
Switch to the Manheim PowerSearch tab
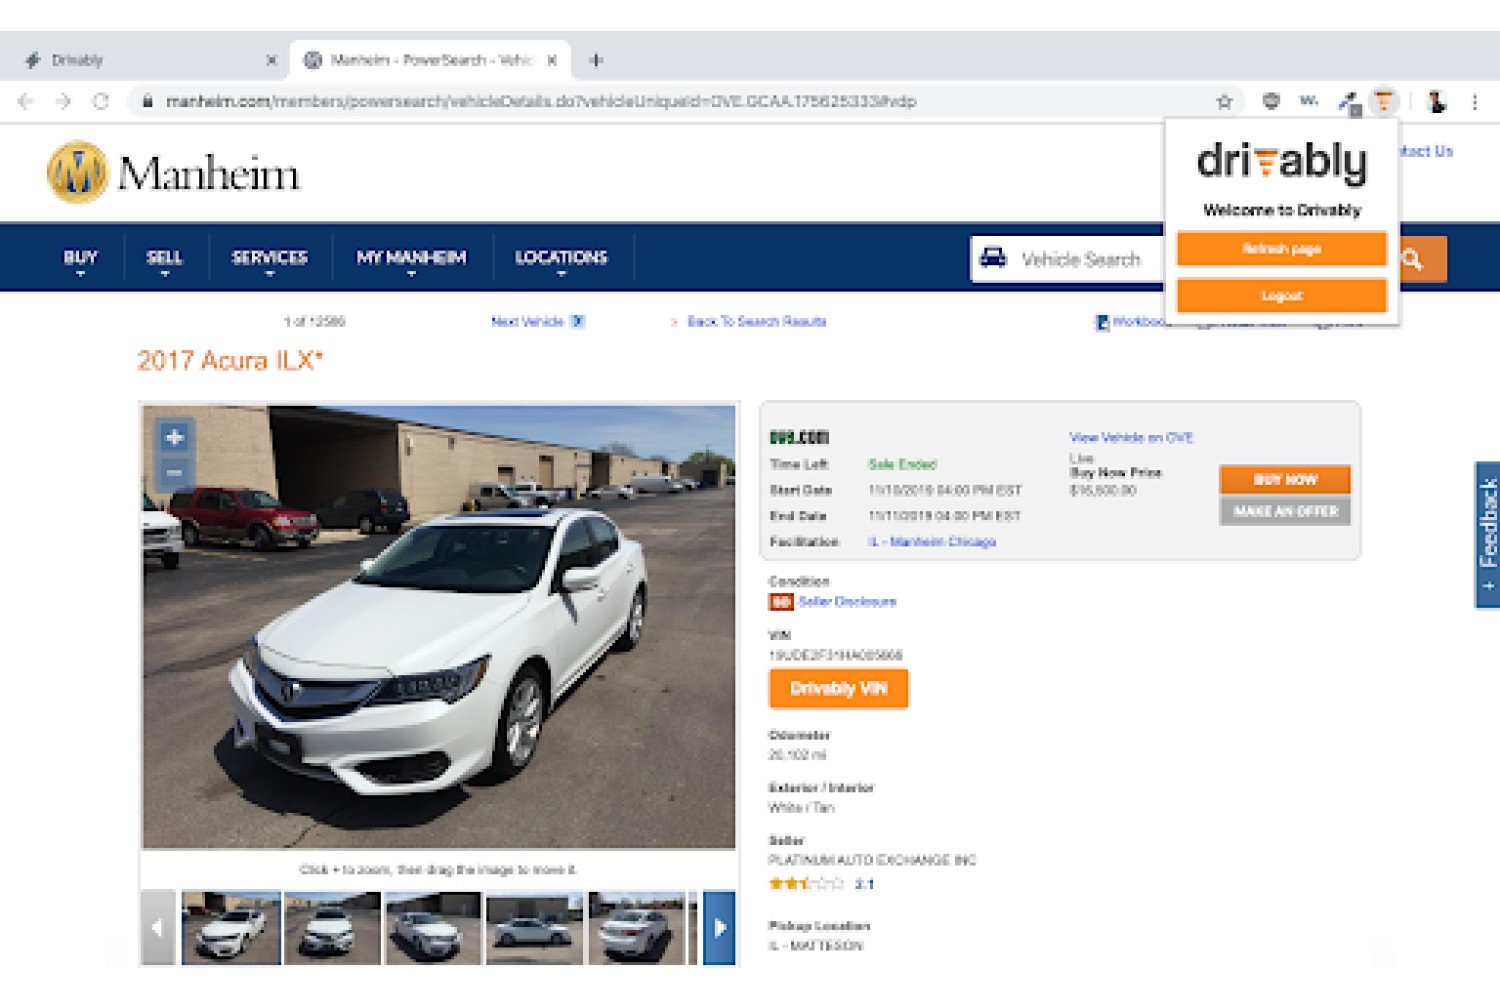[x=430, y=60]
